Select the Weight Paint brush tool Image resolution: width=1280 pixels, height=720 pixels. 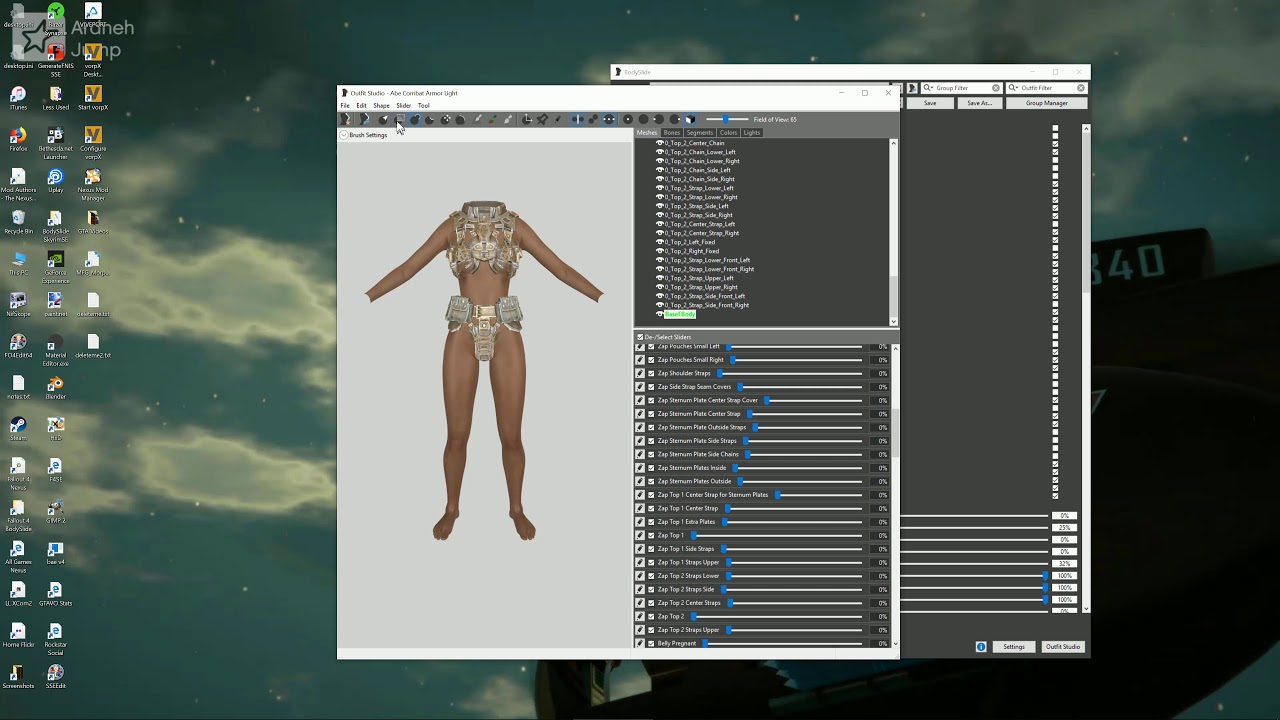click(x=477, y=119)
